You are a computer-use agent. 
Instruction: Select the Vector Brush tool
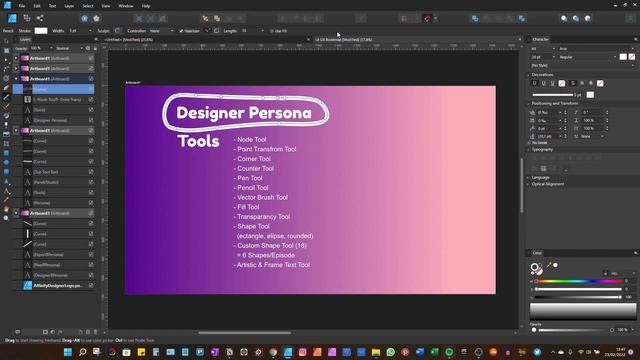[x=6, y=107]
